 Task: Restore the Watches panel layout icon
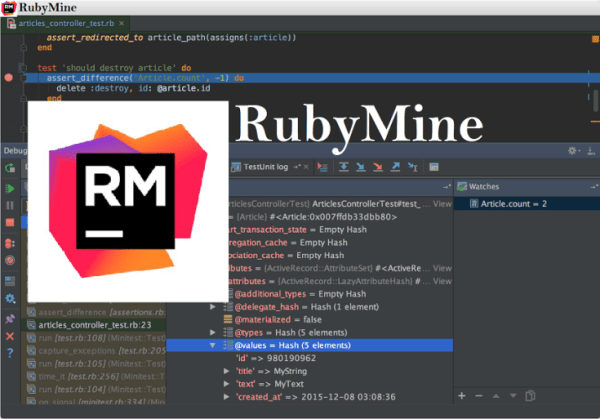point(593,187)
